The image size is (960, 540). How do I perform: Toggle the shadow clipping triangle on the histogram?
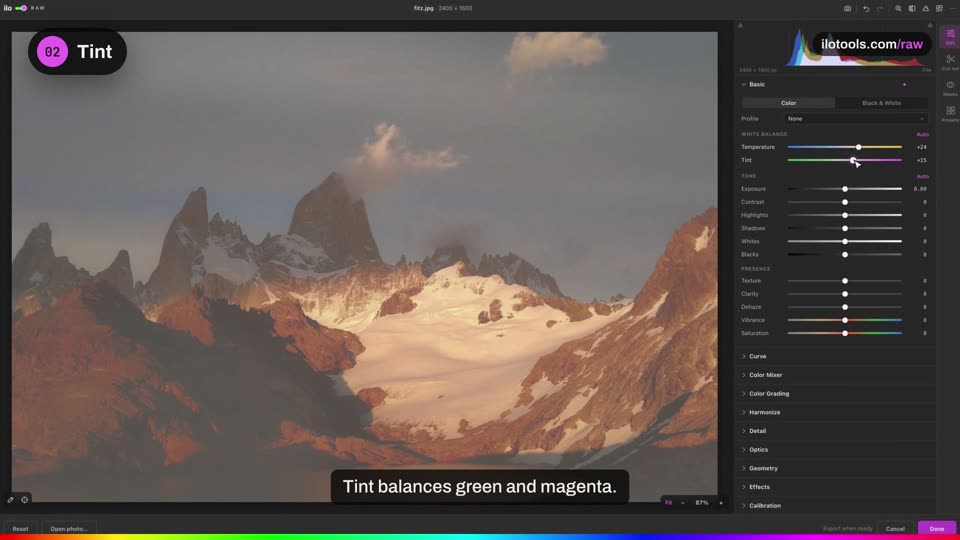coord(740,25)
